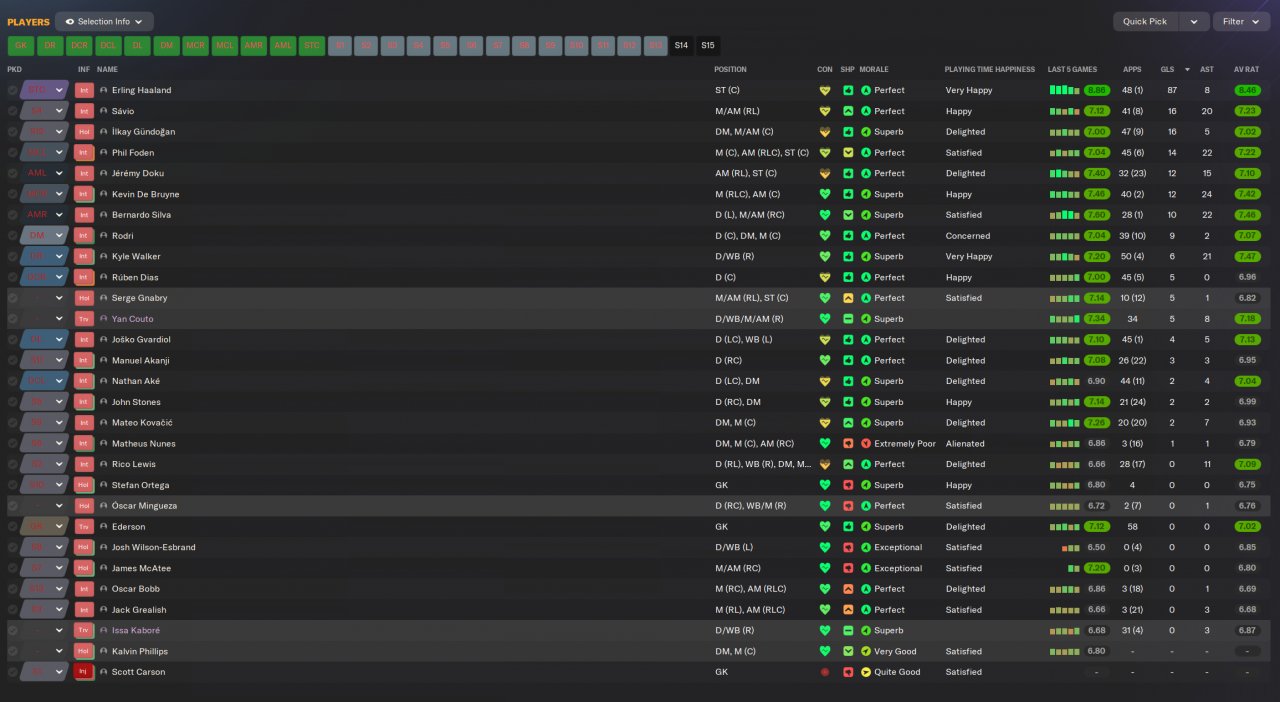Viewport: 1280px width, 702px height.
Task: Click İlkay Gündoğan's morale icon
Action: click(x=866, y=132)
